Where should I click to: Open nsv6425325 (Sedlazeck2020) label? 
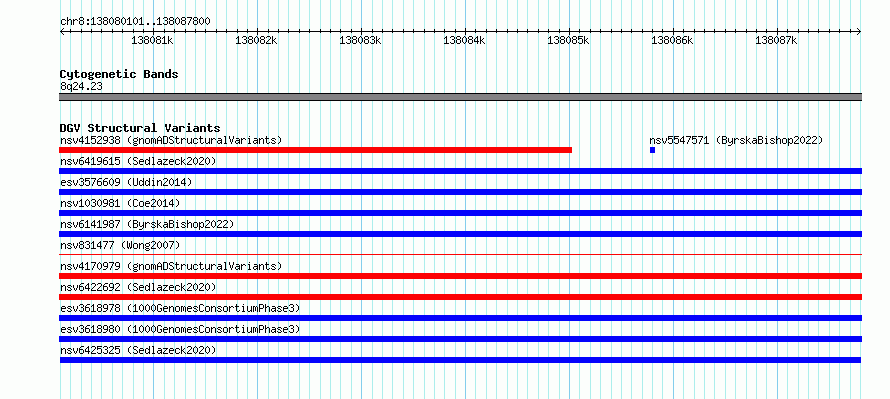[x=138, y=350]
